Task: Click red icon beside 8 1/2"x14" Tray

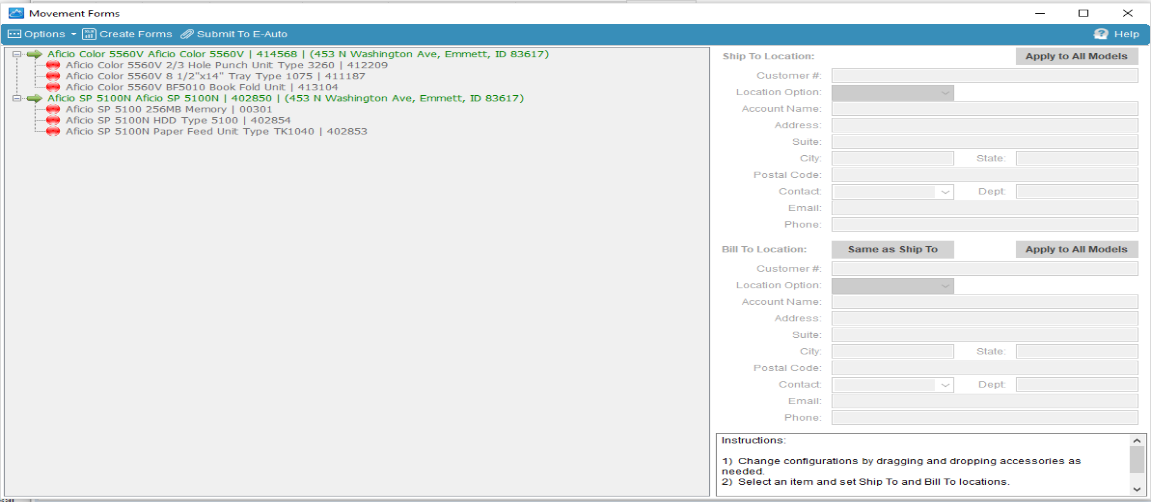Action: (x=53, y=76)
